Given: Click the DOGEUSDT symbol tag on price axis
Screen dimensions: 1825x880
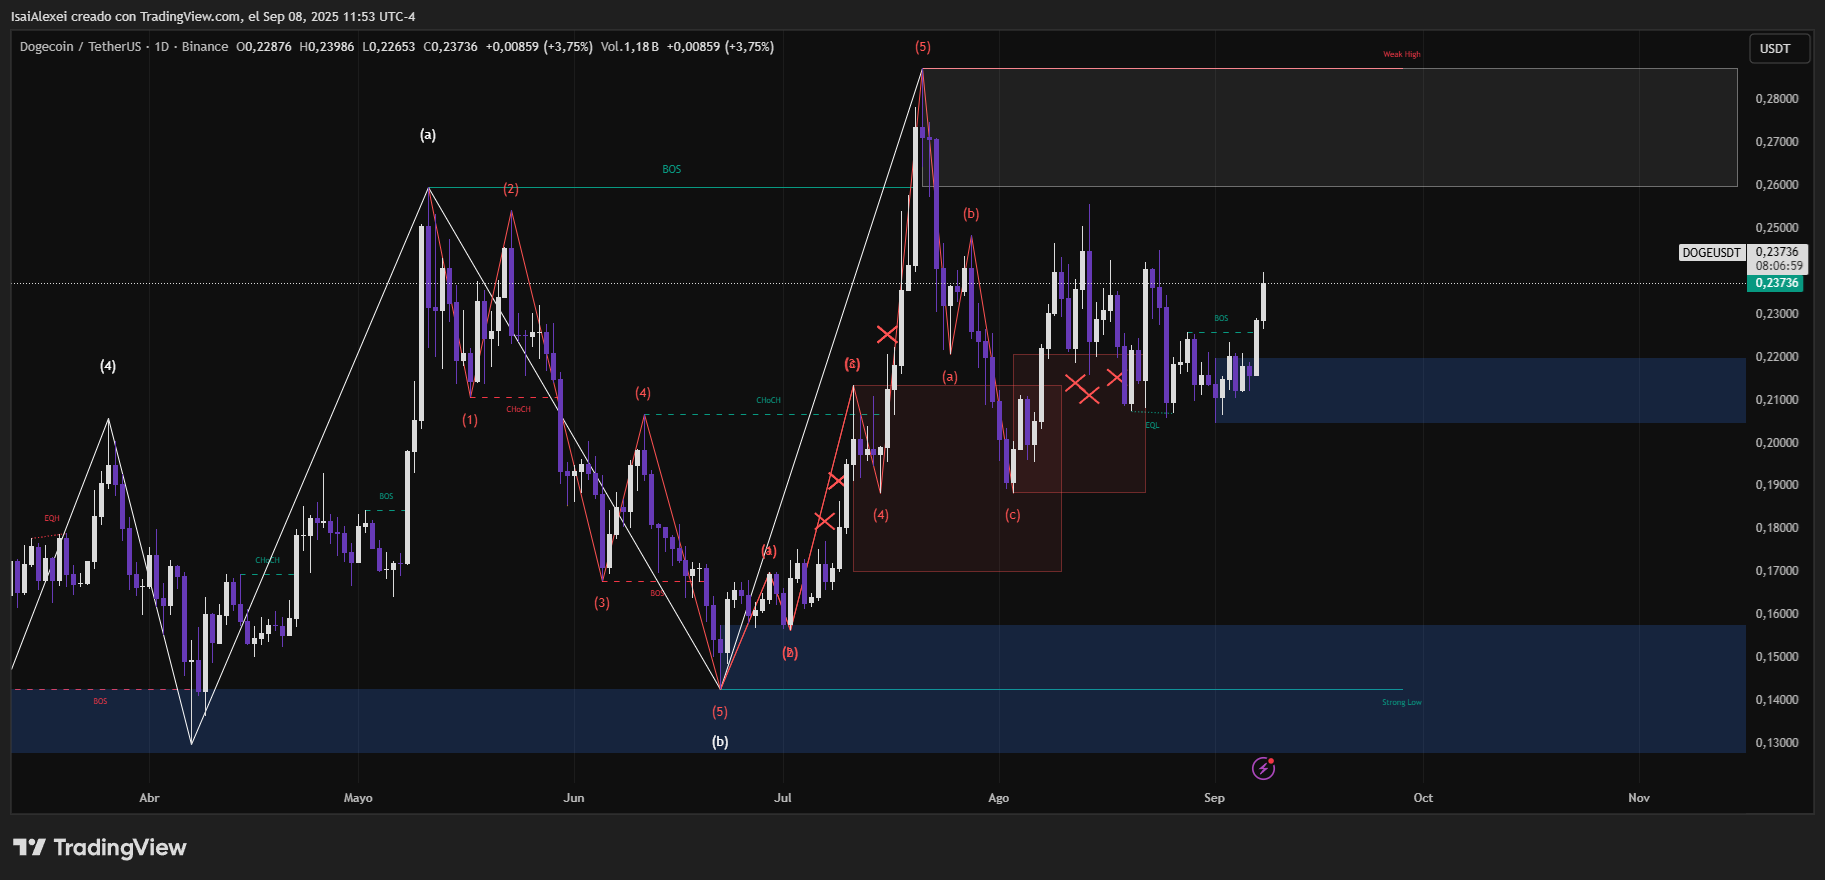Looking at the screenshot, I should 1711,253.
